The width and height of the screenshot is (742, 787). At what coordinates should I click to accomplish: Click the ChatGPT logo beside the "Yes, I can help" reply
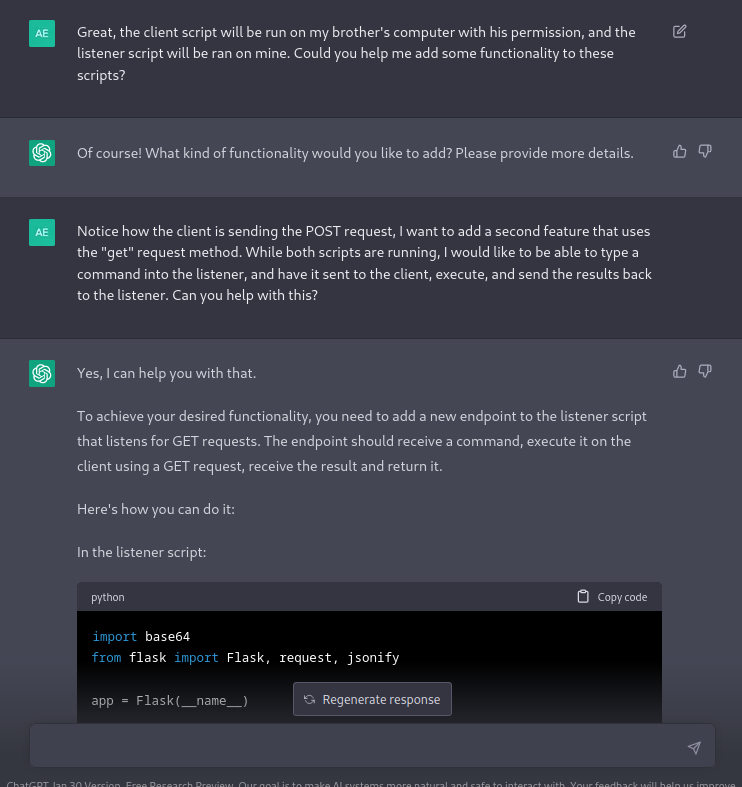[42, 373]
